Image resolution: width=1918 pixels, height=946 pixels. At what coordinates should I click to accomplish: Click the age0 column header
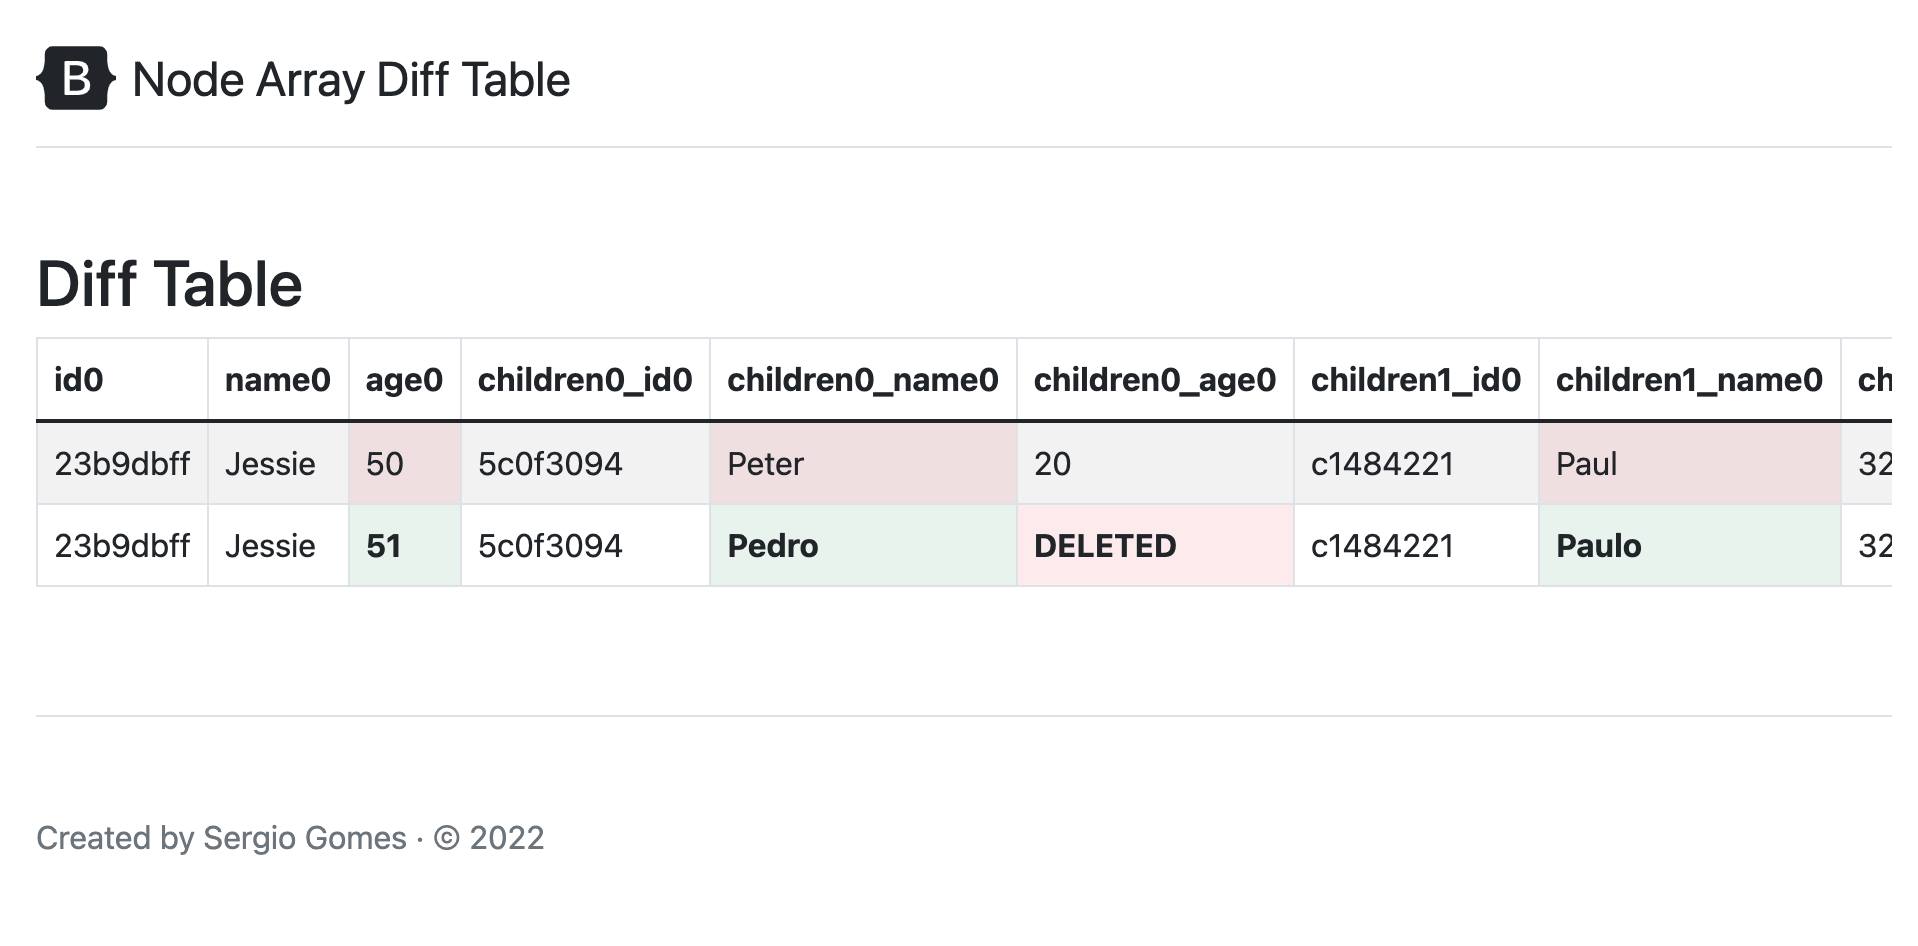(404, 380)
